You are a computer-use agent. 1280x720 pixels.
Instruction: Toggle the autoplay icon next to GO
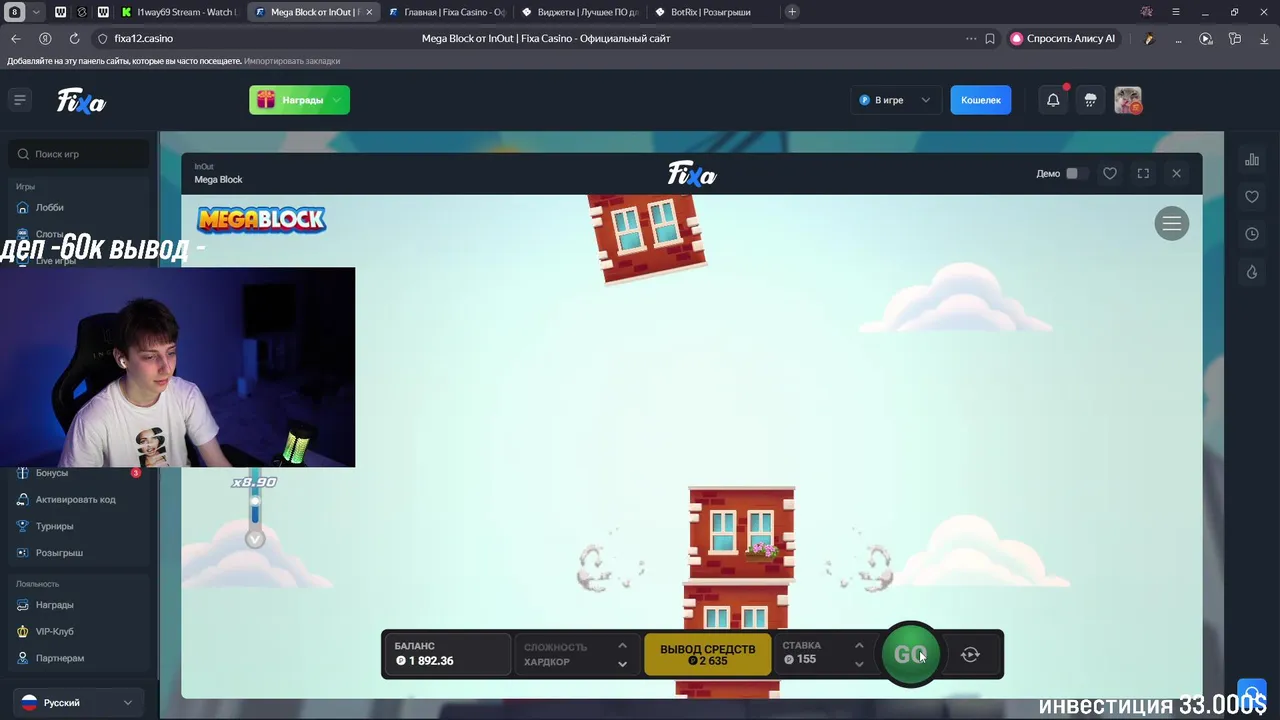click(970, 654)
